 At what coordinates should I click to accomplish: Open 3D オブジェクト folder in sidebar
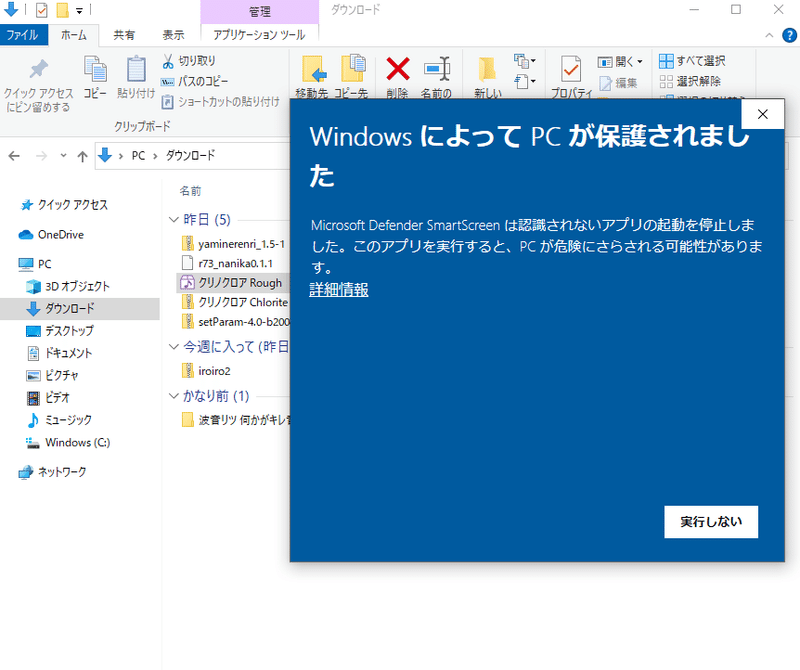click(x=68, y=286)
